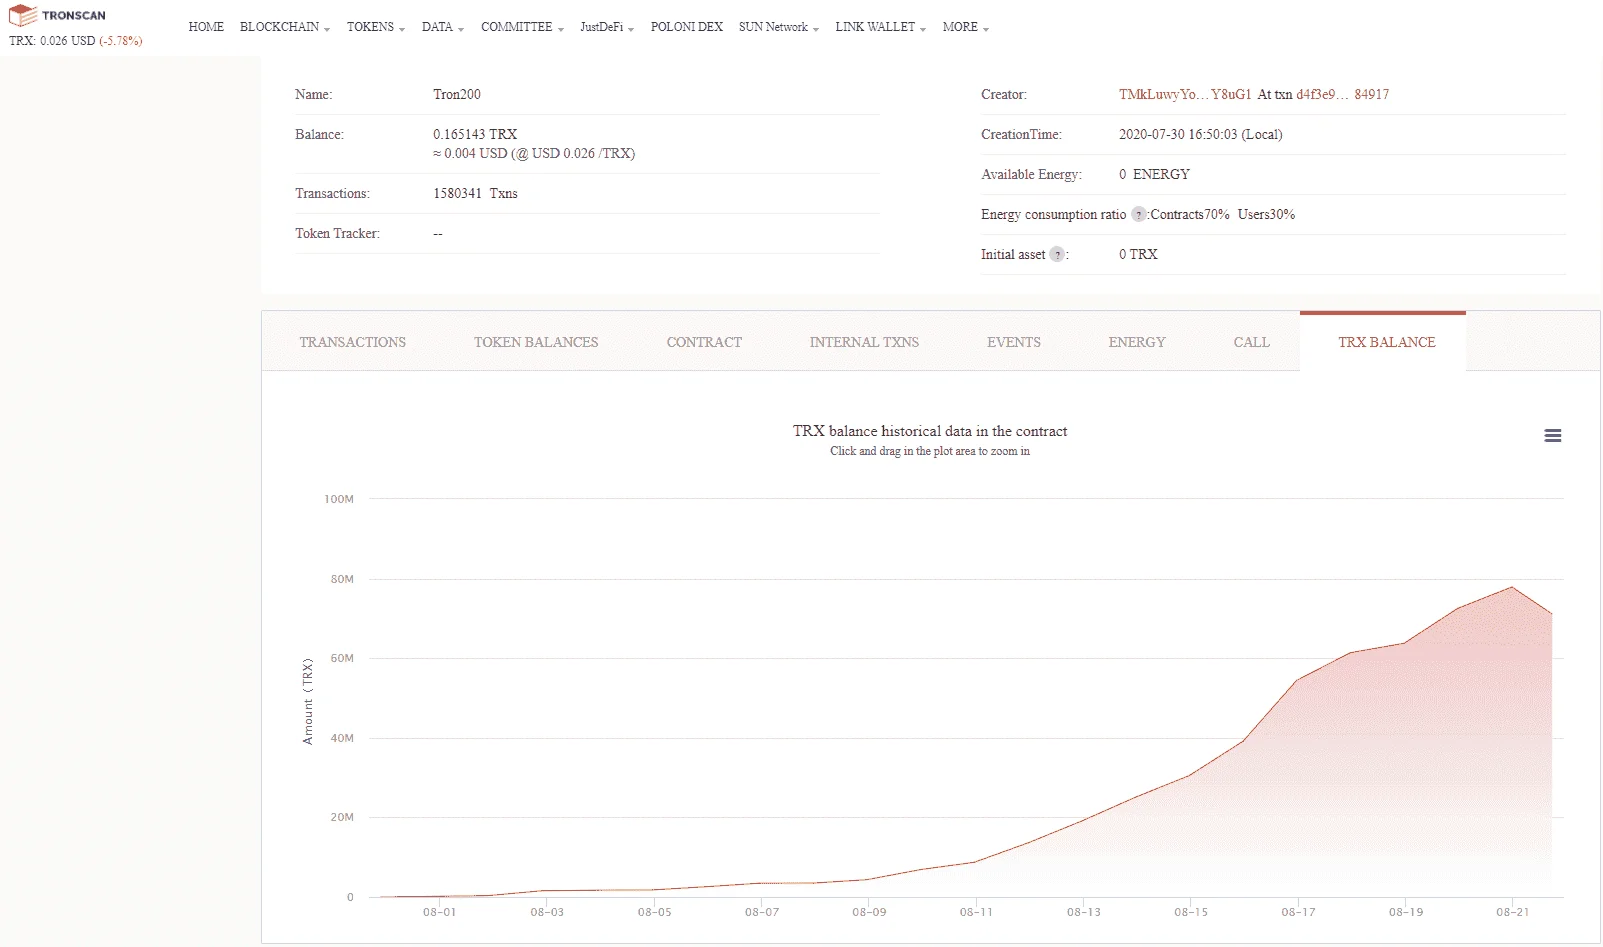Select the ENERGY tab
This screenshot has width=1603, height=947.
click(x=1137, y=342)
